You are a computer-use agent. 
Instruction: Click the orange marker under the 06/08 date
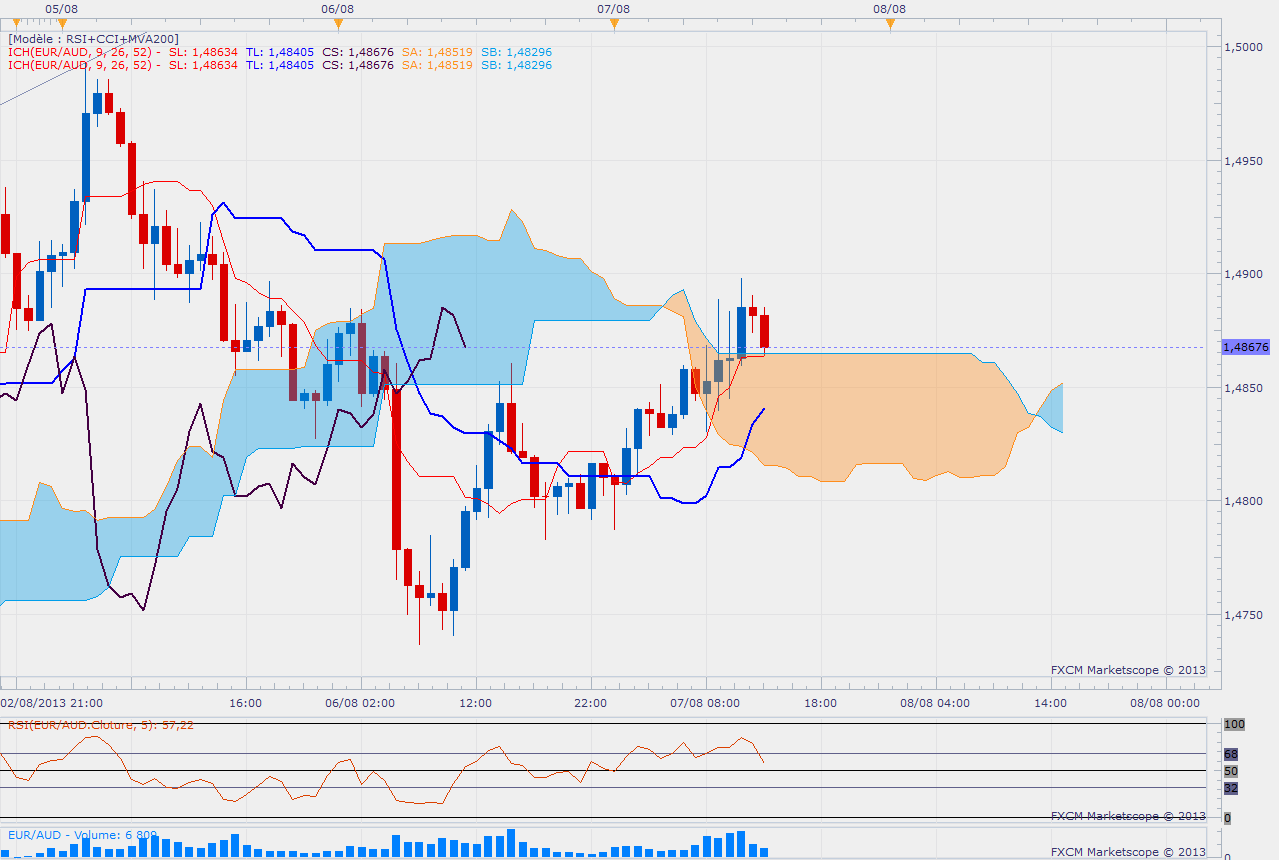click(338, 22)
